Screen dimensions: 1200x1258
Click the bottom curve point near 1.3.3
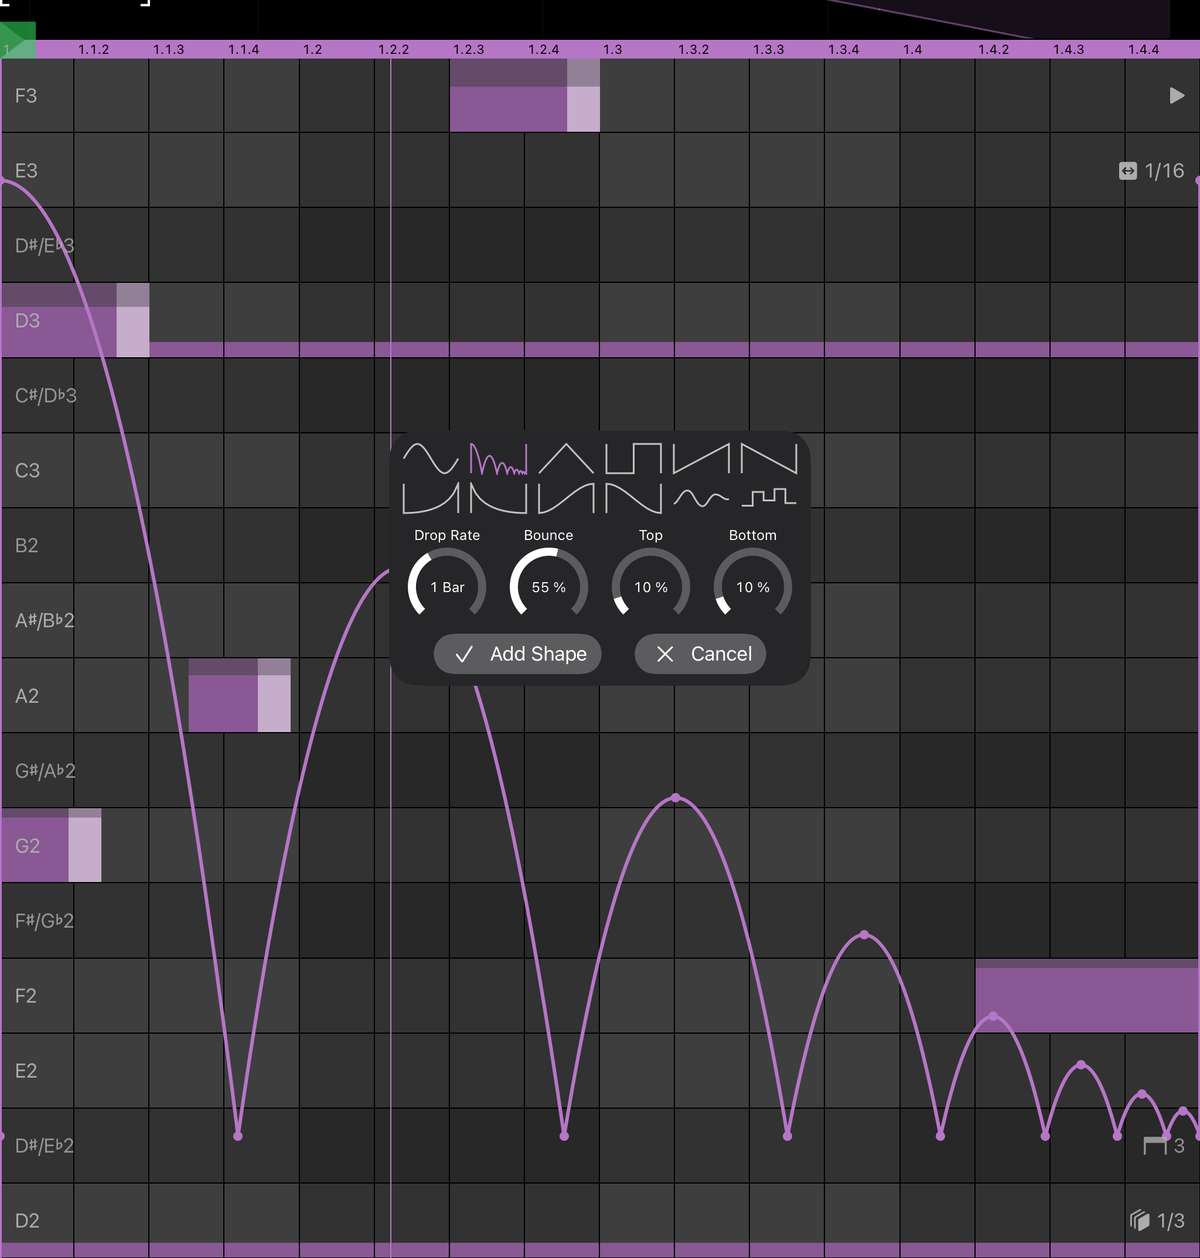(787, 1136)
